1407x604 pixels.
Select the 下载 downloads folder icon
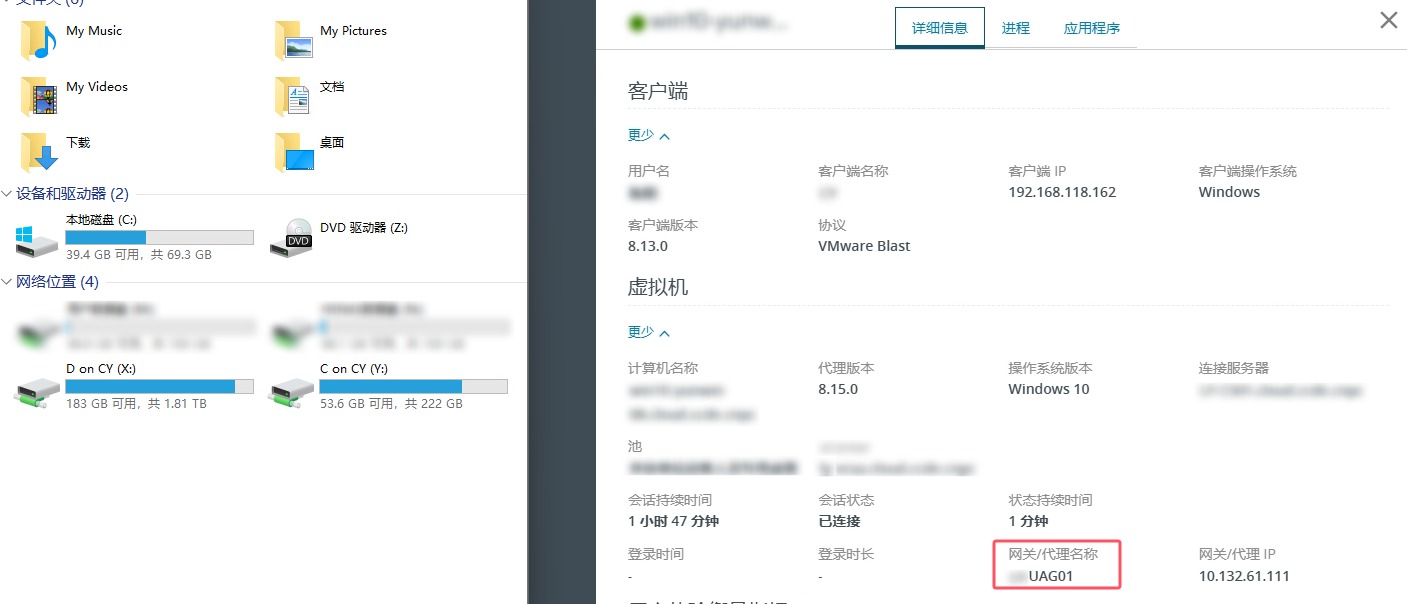click(x=38, y=152)
